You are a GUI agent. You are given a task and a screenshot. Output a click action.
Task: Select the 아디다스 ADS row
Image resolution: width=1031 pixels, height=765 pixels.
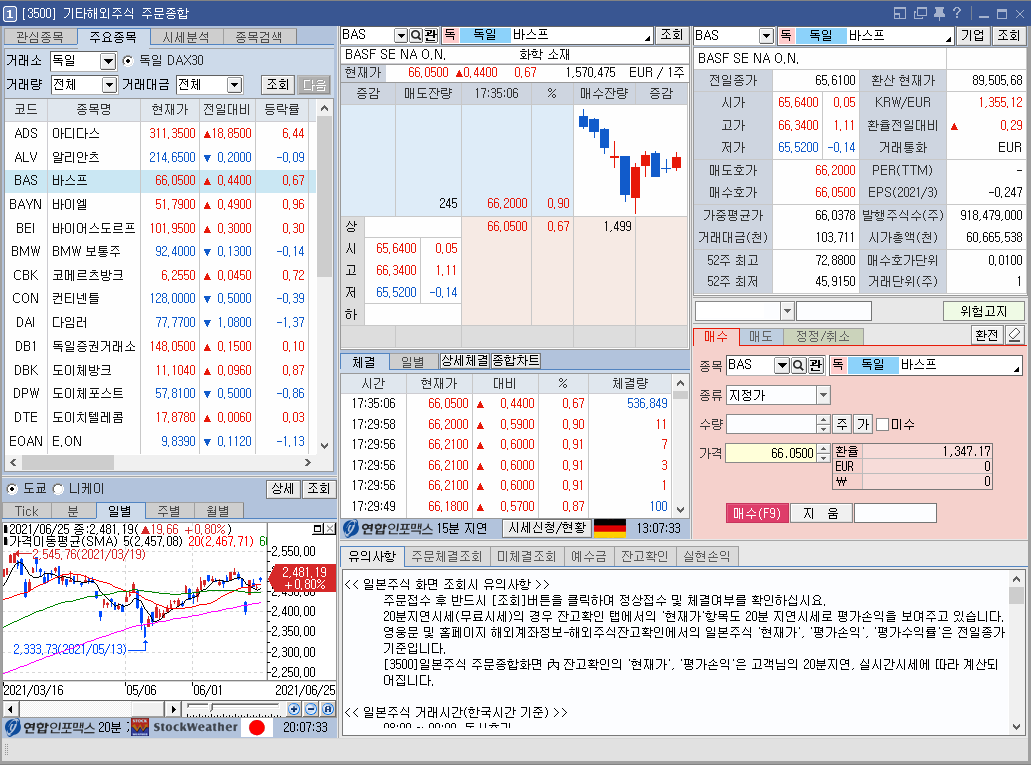coord(160,134)
